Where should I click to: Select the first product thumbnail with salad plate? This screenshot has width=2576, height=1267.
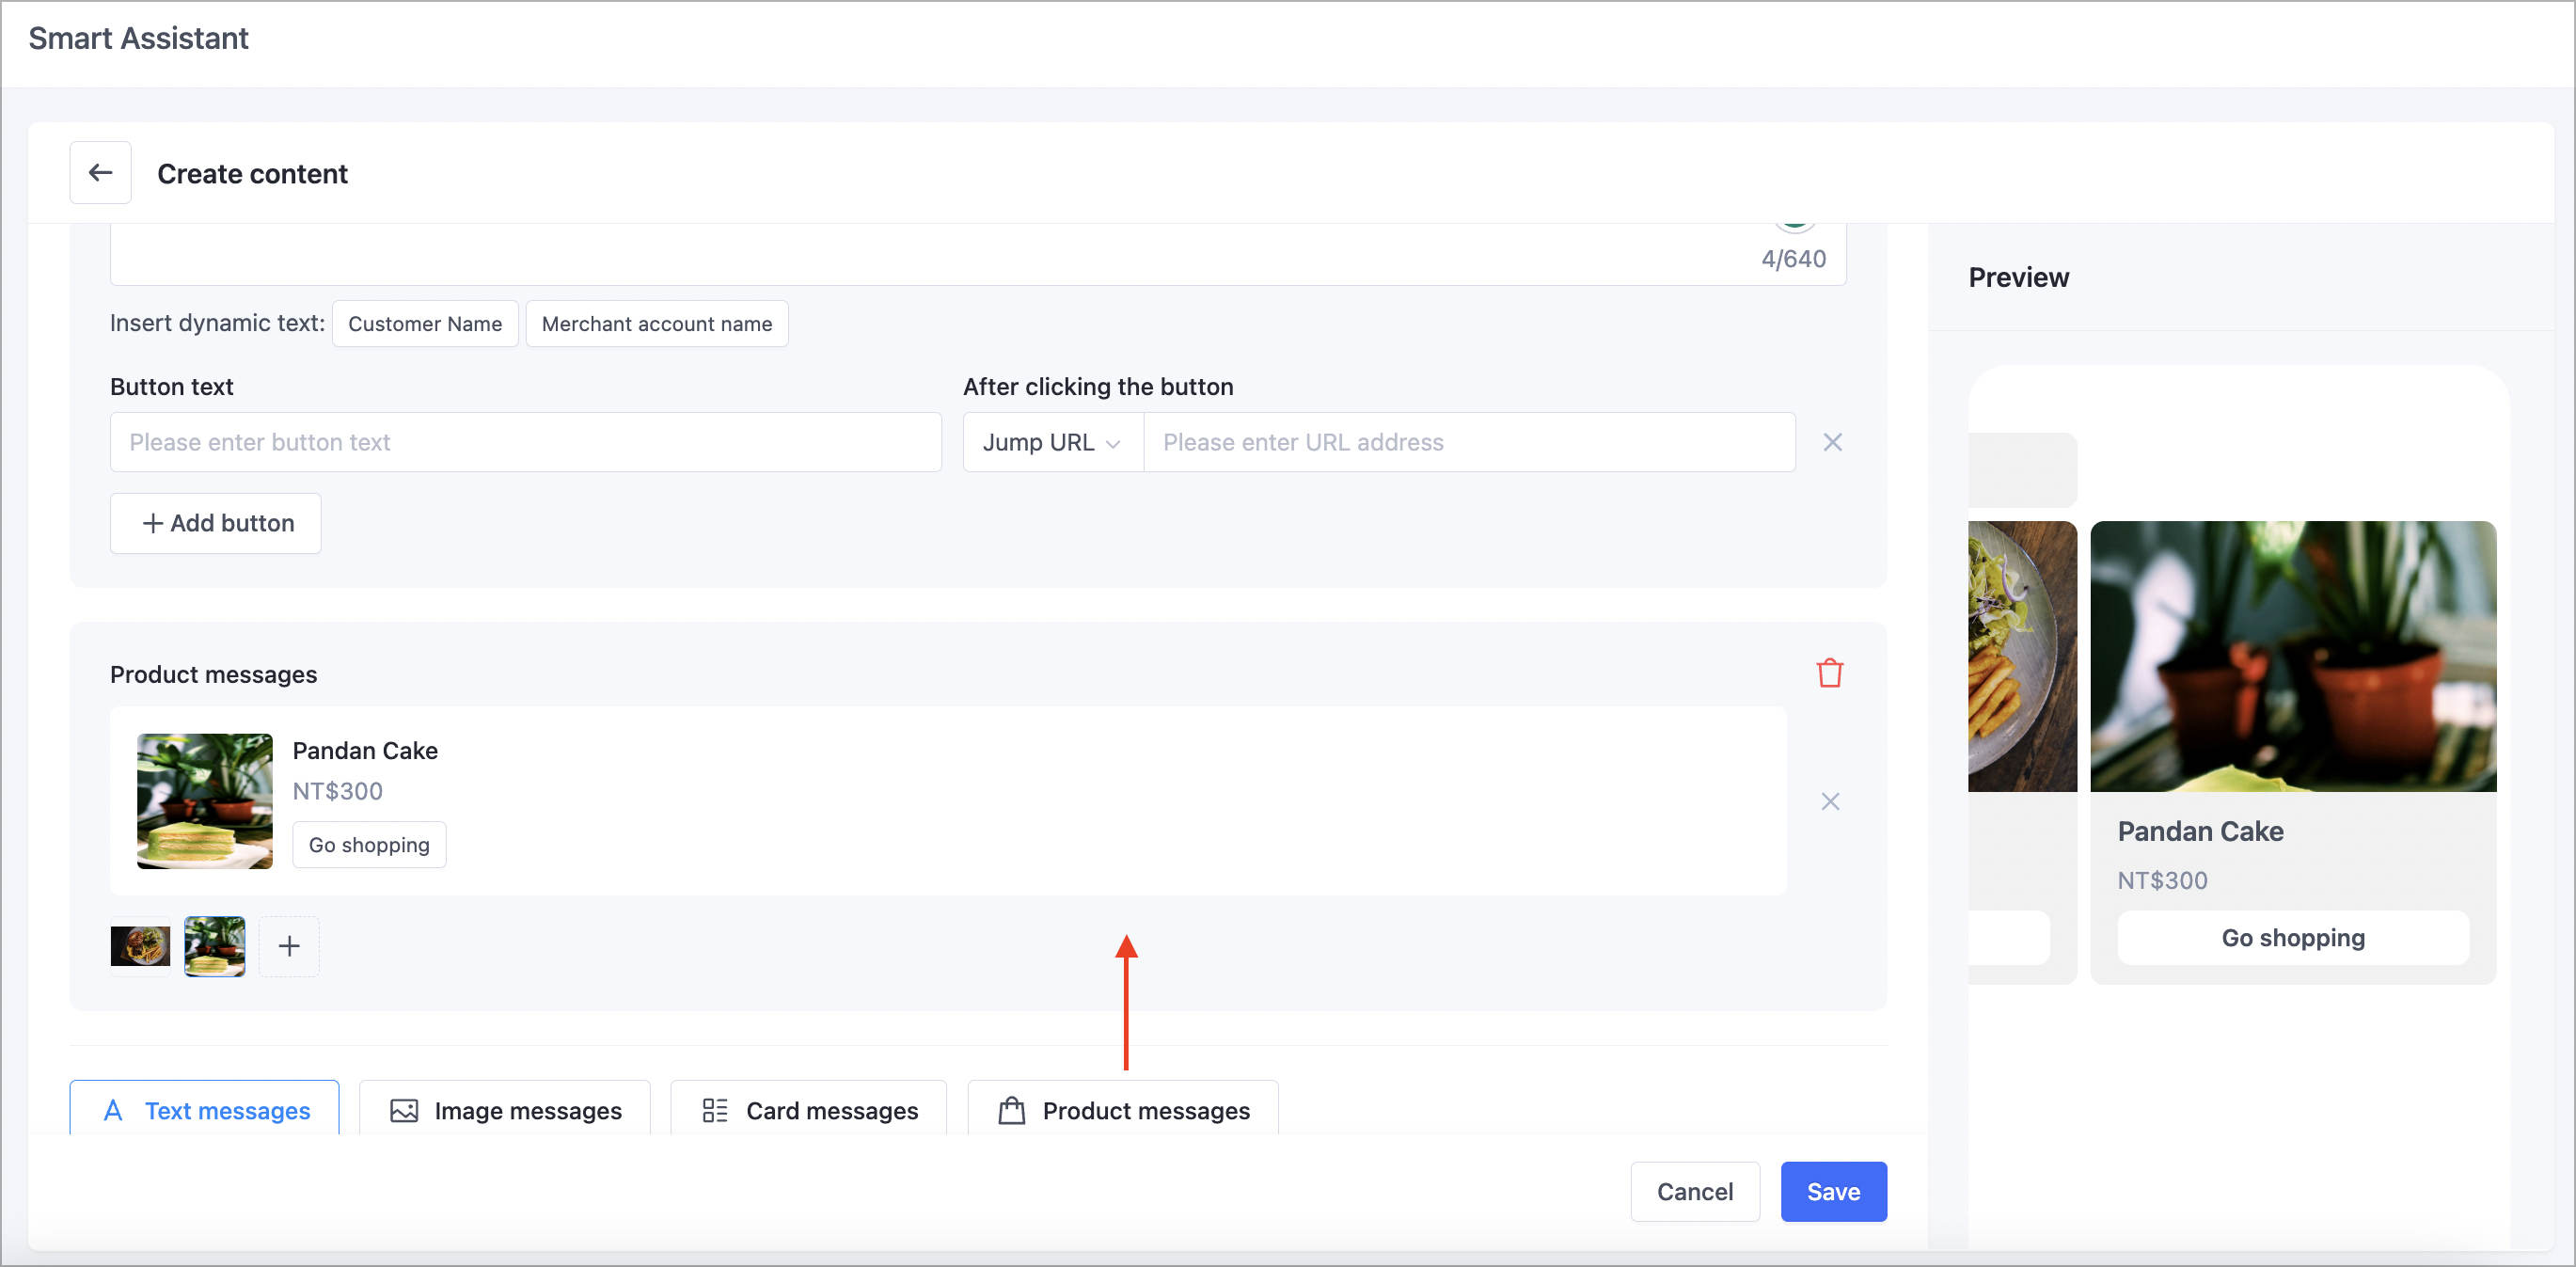[140, 946]
